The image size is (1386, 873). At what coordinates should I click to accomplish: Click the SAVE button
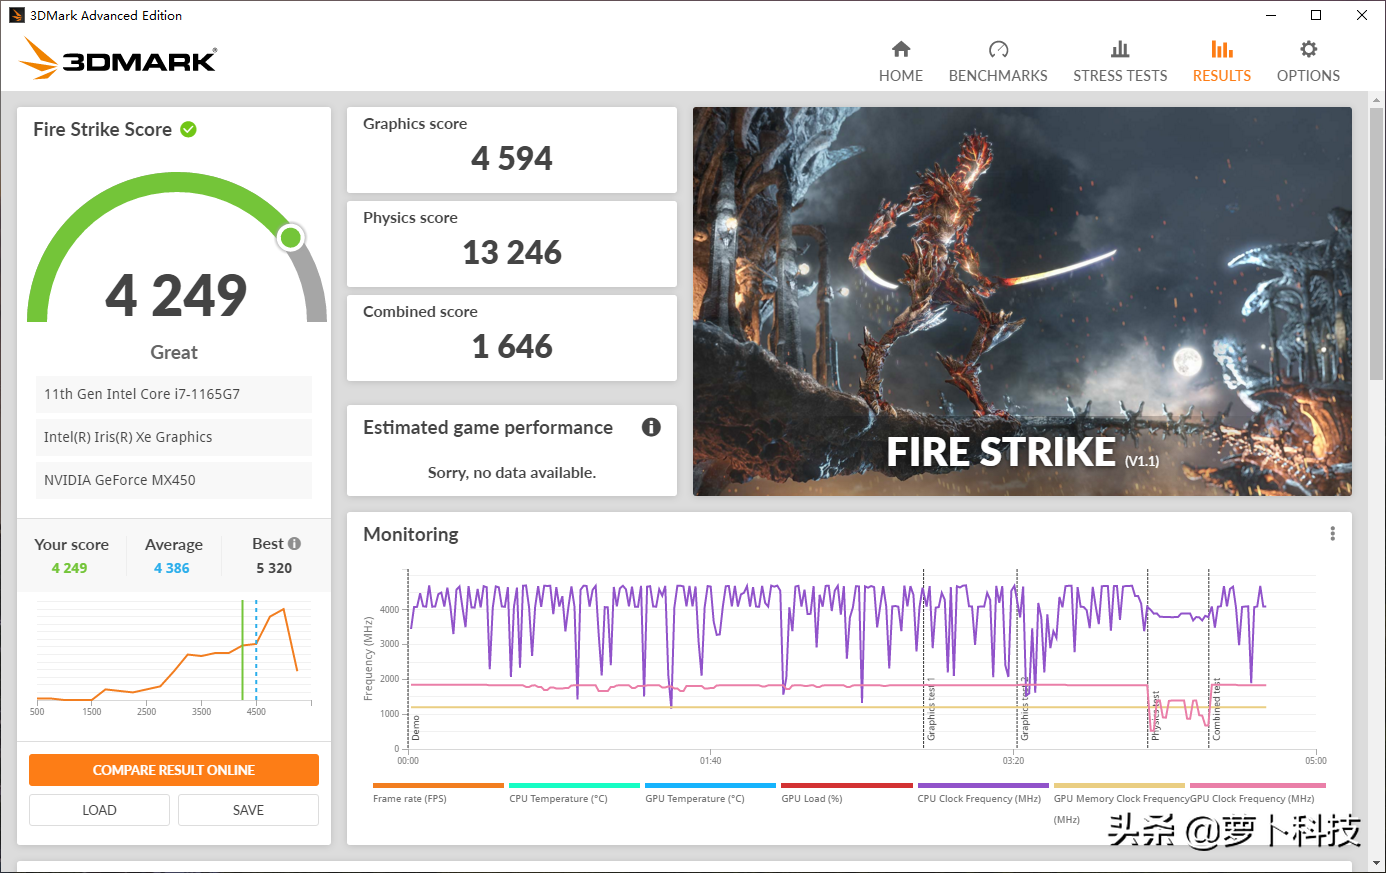click(248, 810)
